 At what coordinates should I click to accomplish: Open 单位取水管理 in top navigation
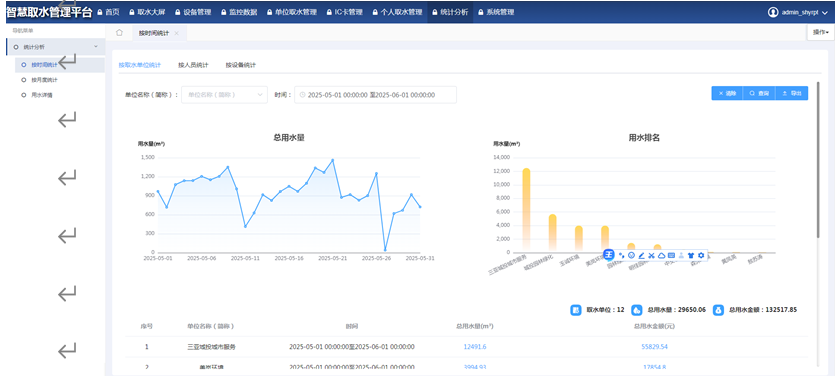coord(292,12)
